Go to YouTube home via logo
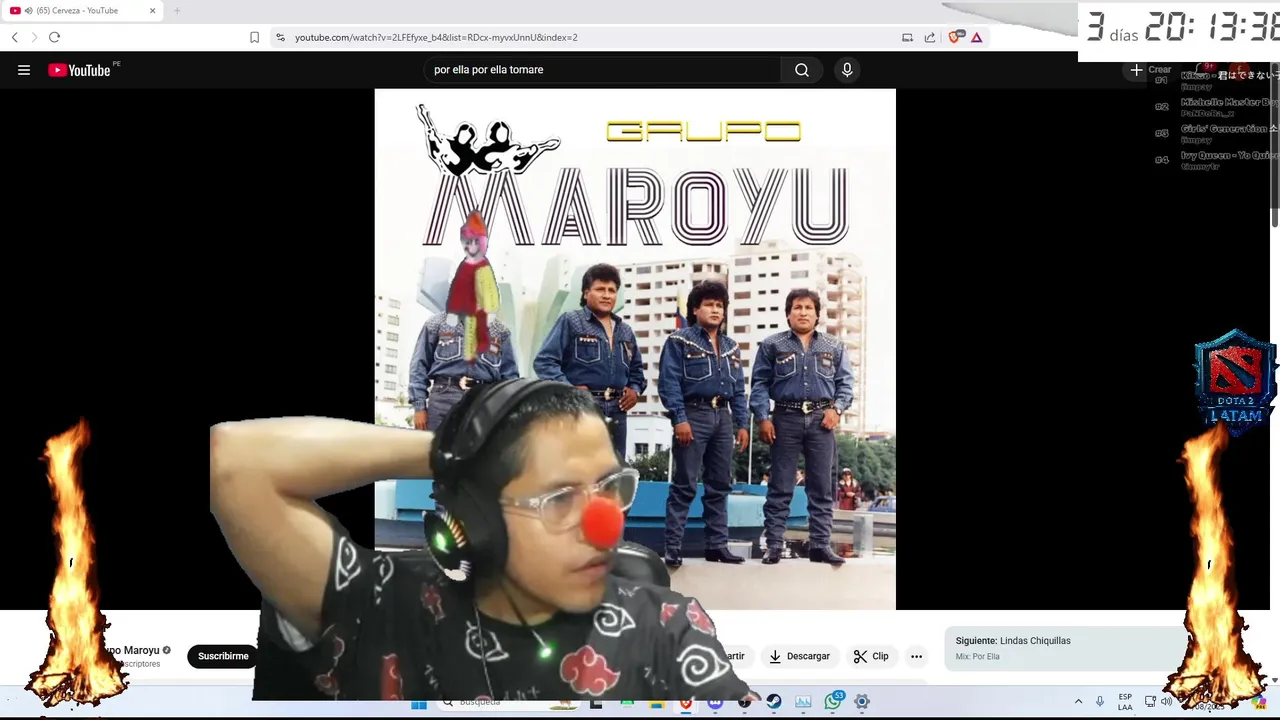This screenshot has height=720, width=1280. coord(80,70)
